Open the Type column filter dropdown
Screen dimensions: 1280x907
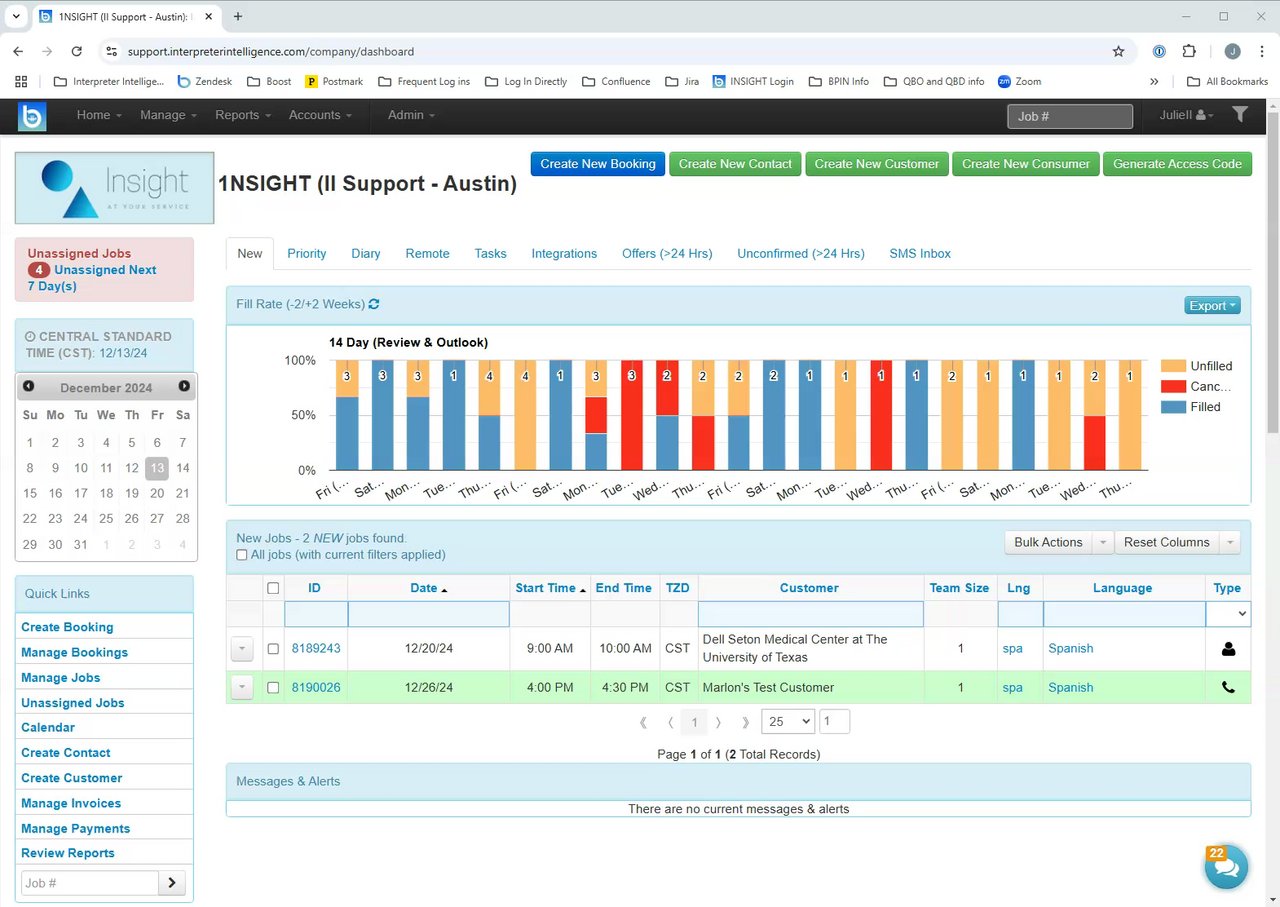pyautogui.click(x=1228, y=614)
